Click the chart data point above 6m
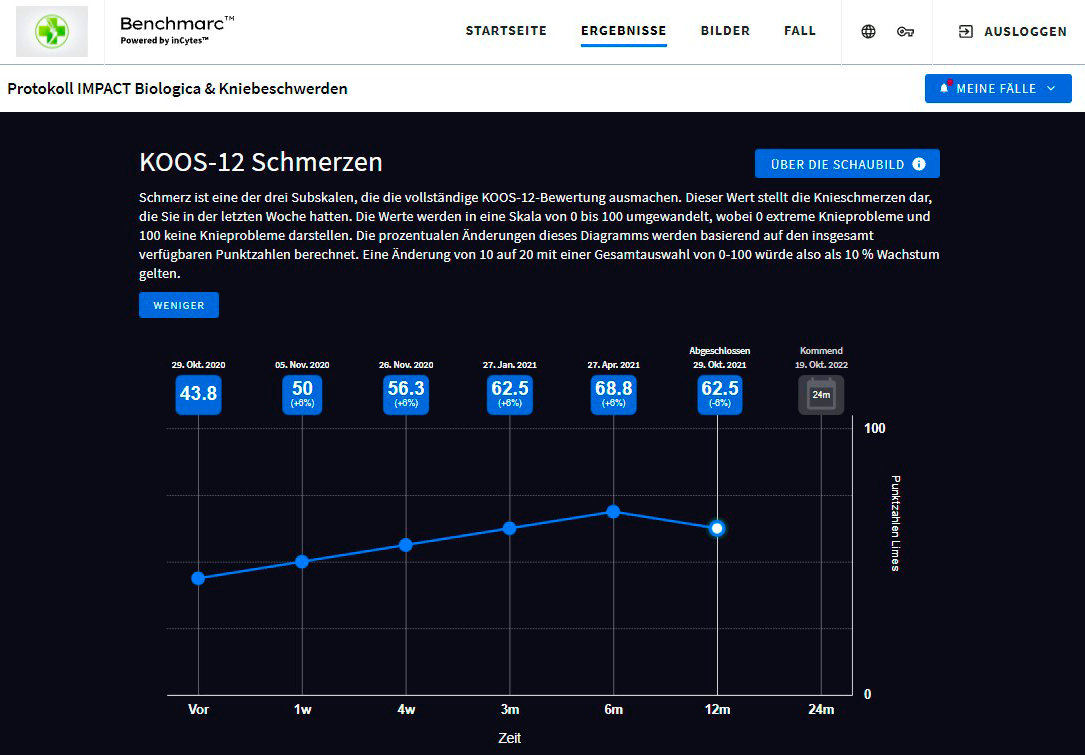 tap(614, 512)
